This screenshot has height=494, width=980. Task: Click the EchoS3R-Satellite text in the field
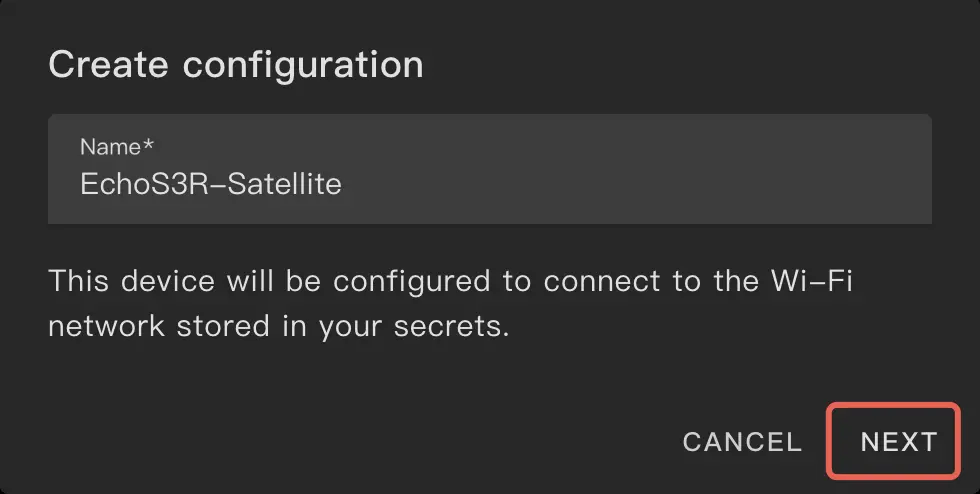210,185
